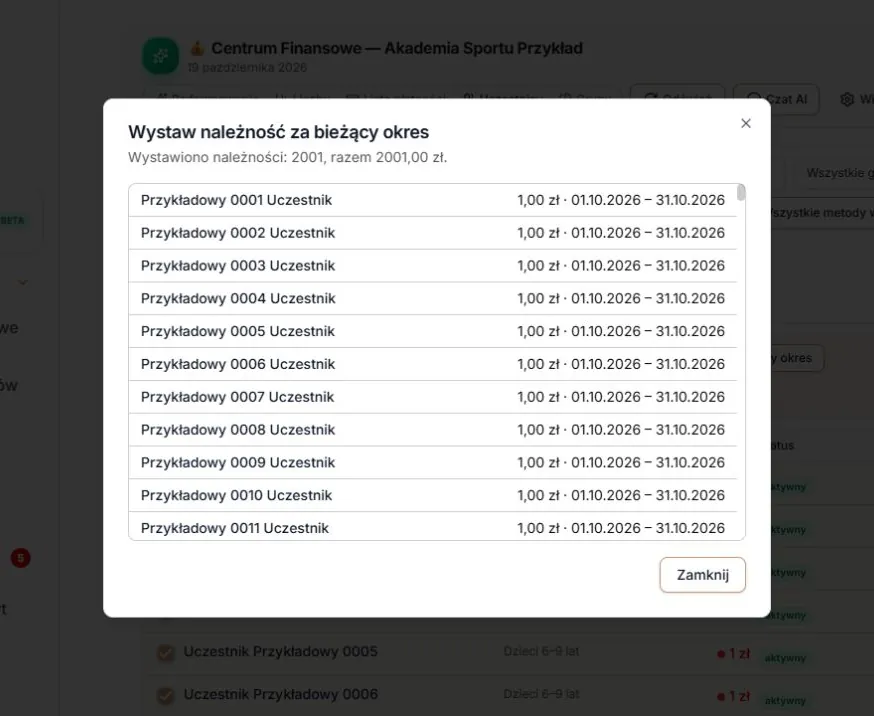Image resolution: width=874 pixels, height=716 pixels.
Task: Click aktywny status badge on row 0006
Action: [785, 700]
